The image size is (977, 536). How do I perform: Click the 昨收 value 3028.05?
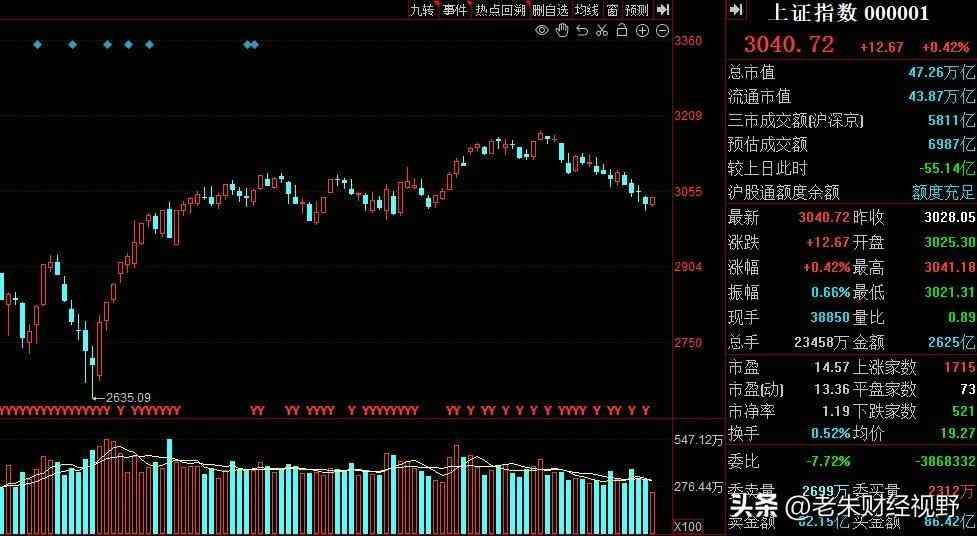pos(950,217)
